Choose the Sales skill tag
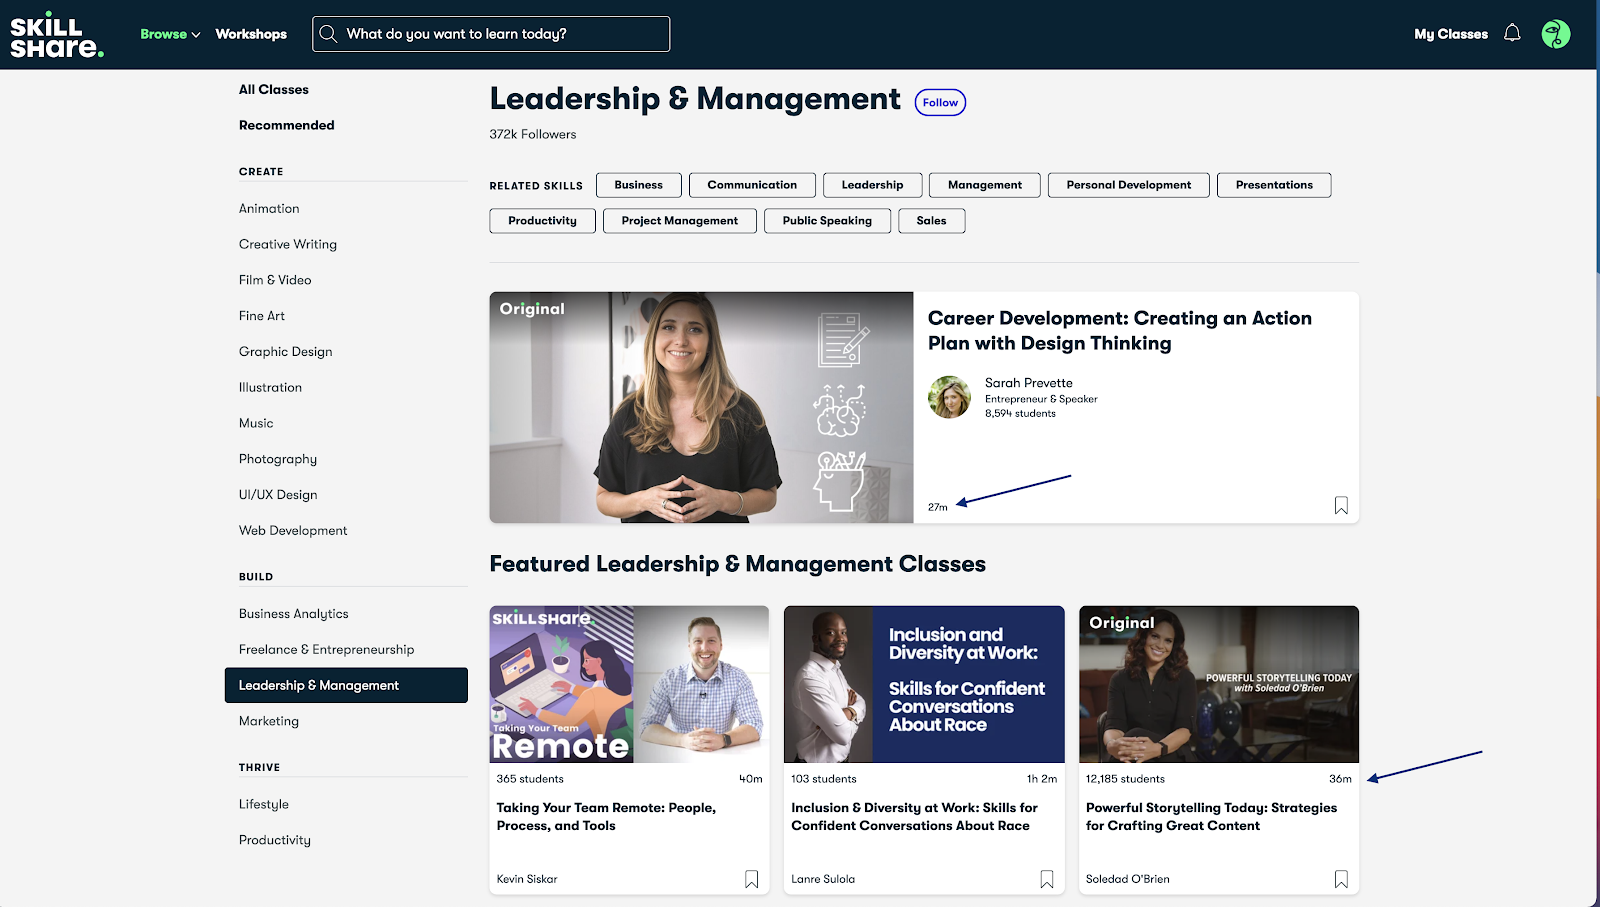Image resolution: width=1600 pixels, height=907 pixels. click(931, 221)
